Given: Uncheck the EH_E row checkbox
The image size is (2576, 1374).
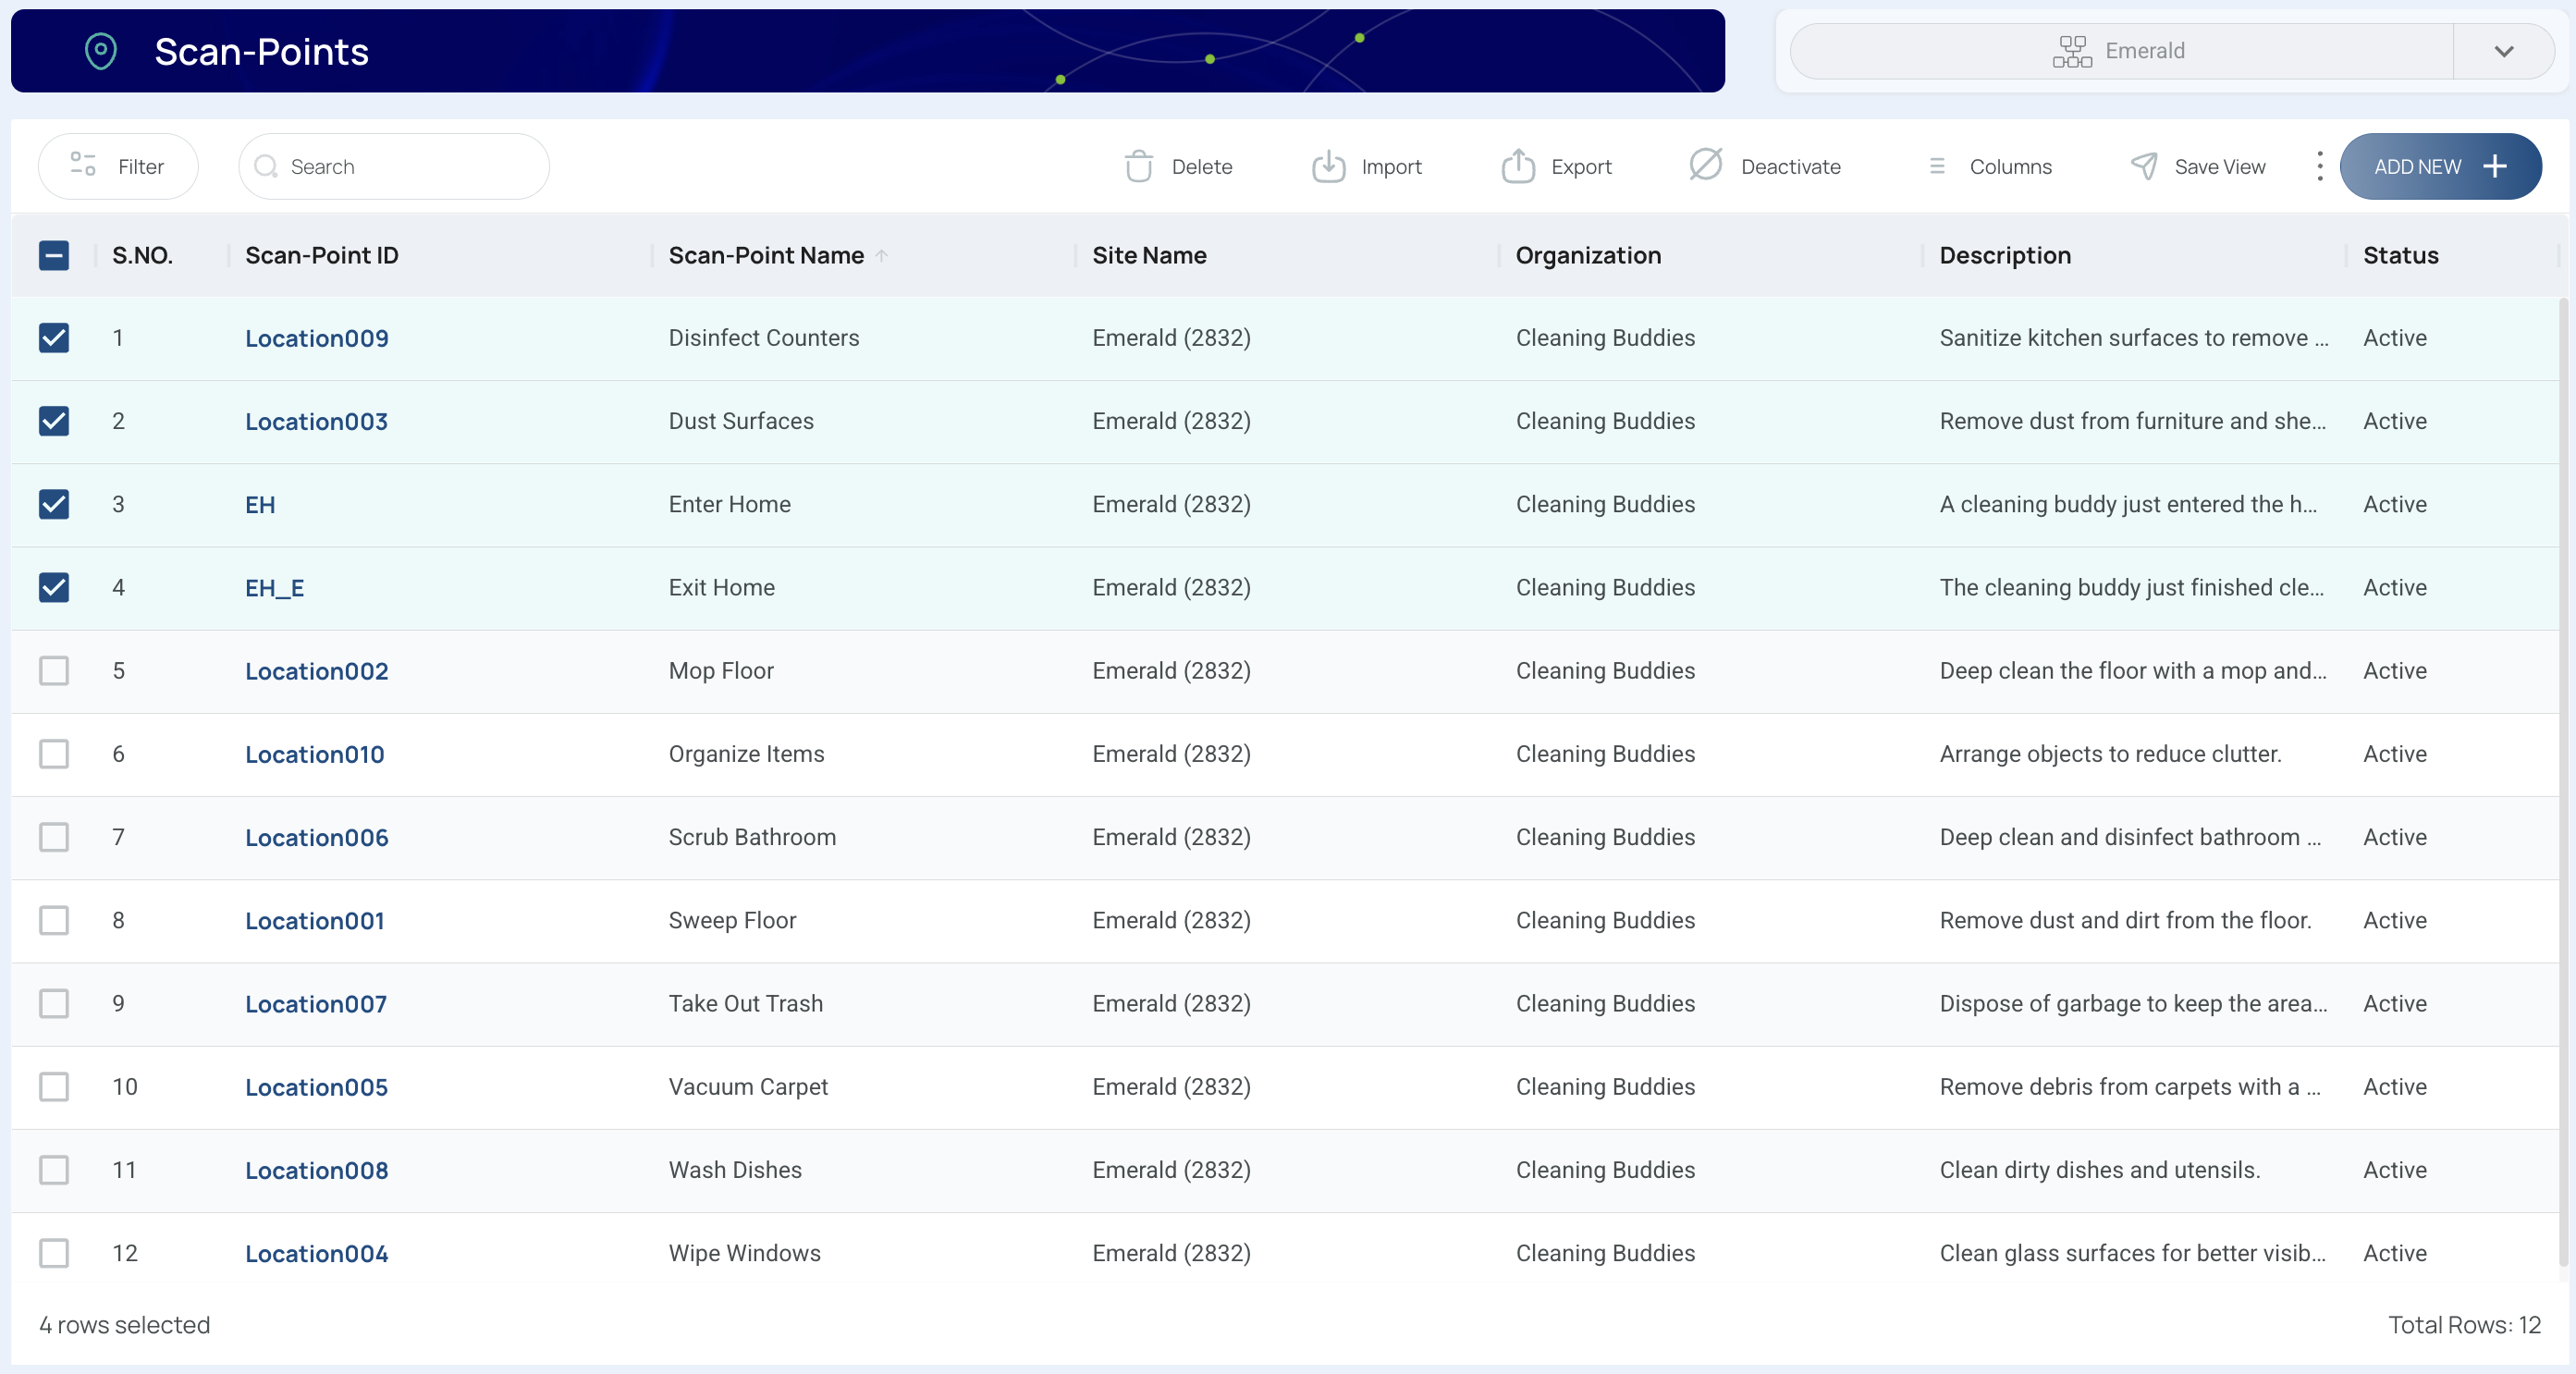Looking at the screenshot, I should tap(54, 587).
